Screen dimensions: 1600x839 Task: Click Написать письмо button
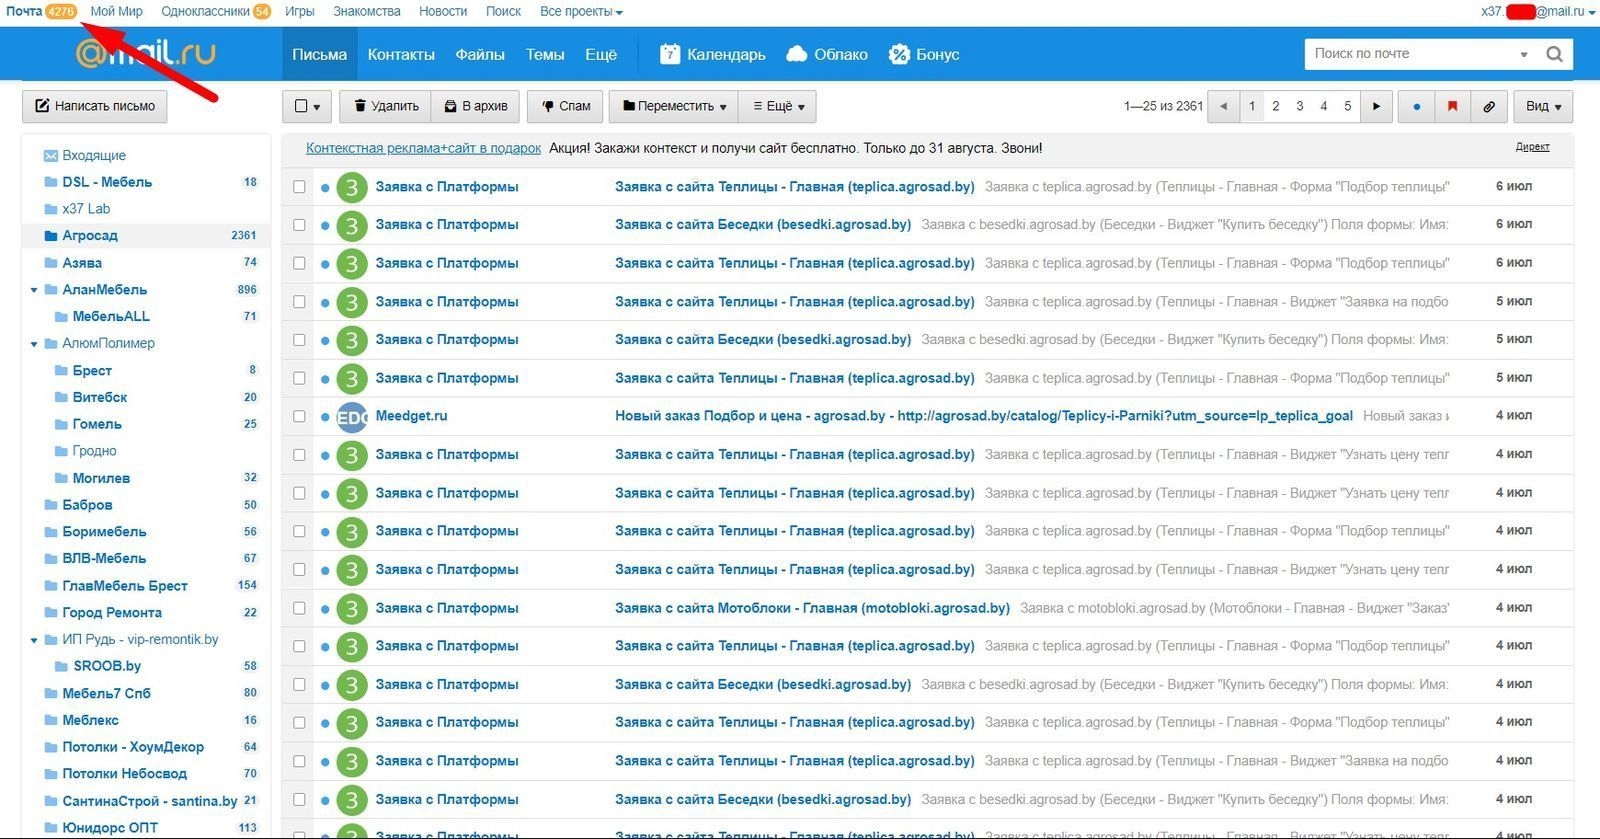pyautogui.click(x=95, y=106)
